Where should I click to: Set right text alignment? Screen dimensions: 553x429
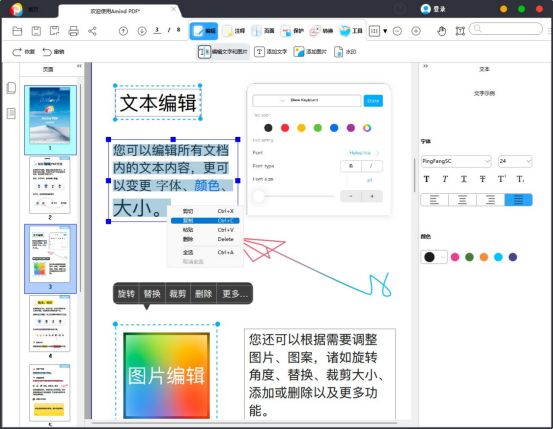(491, 200)
